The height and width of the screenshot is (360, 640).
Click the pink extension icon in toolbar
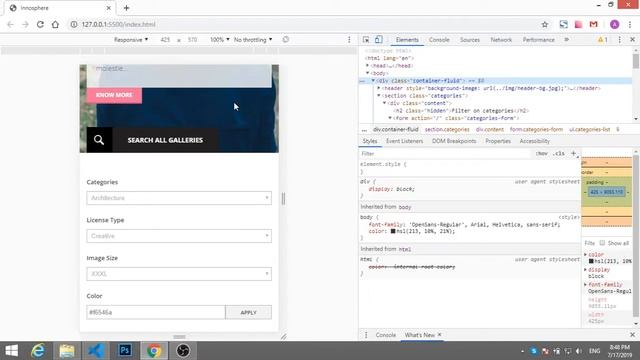[x=578, y=24]
